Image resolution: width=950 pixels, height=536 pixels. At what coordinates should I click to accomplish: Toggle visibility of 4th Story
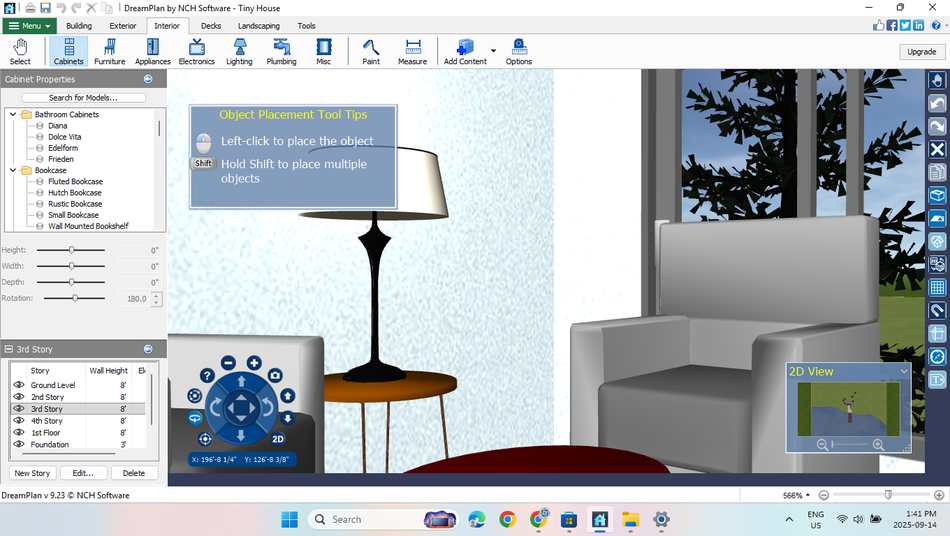[x=19, y=420]
